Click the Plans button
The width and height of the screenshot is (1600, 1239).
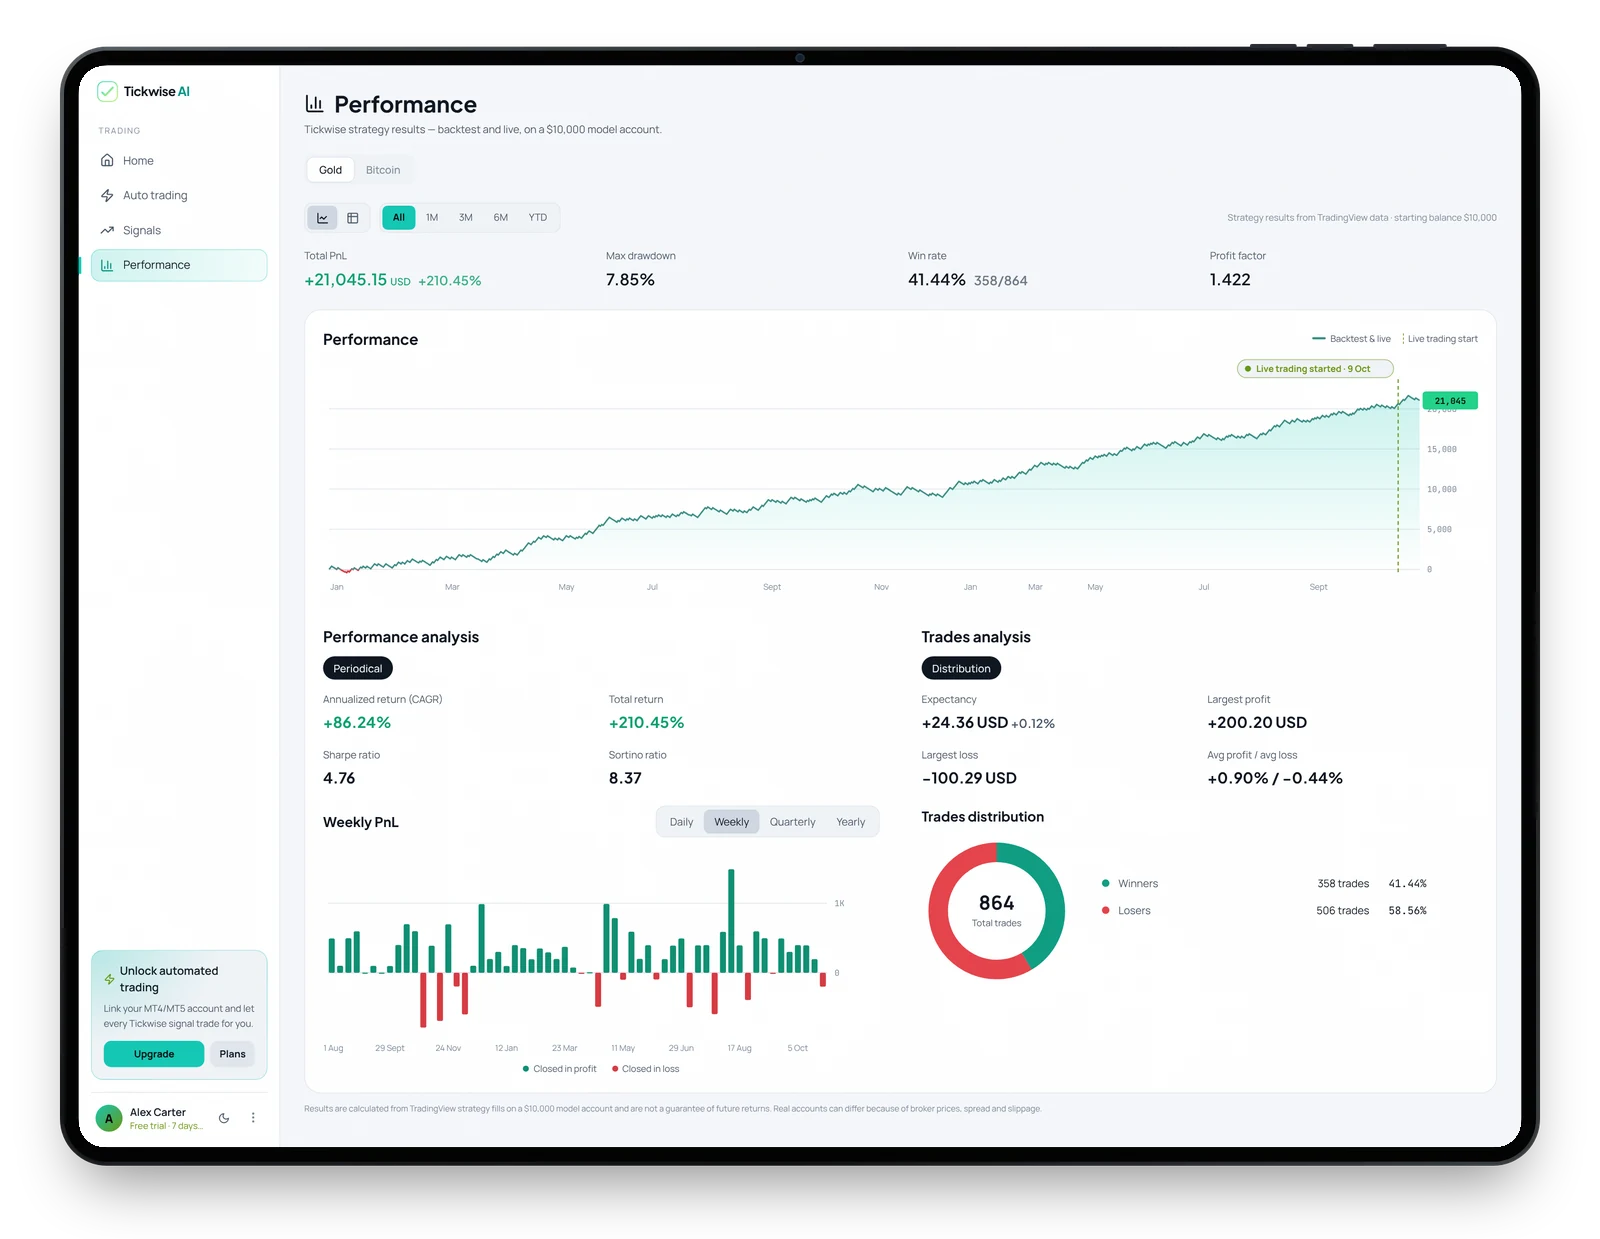(x=232, y=1054)
